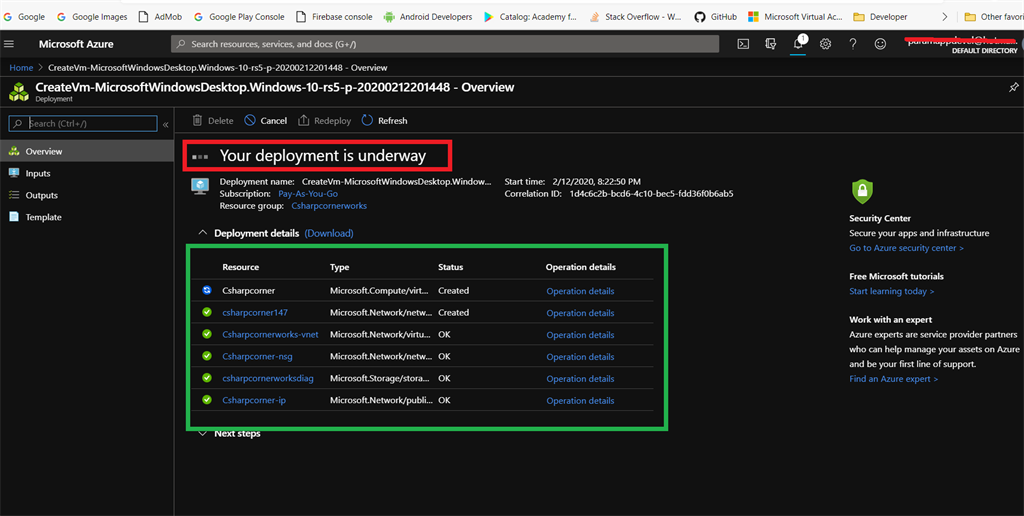Click the green check beside csharpcorner147
Screen dimensions: 1024x516
coord(206,312)
